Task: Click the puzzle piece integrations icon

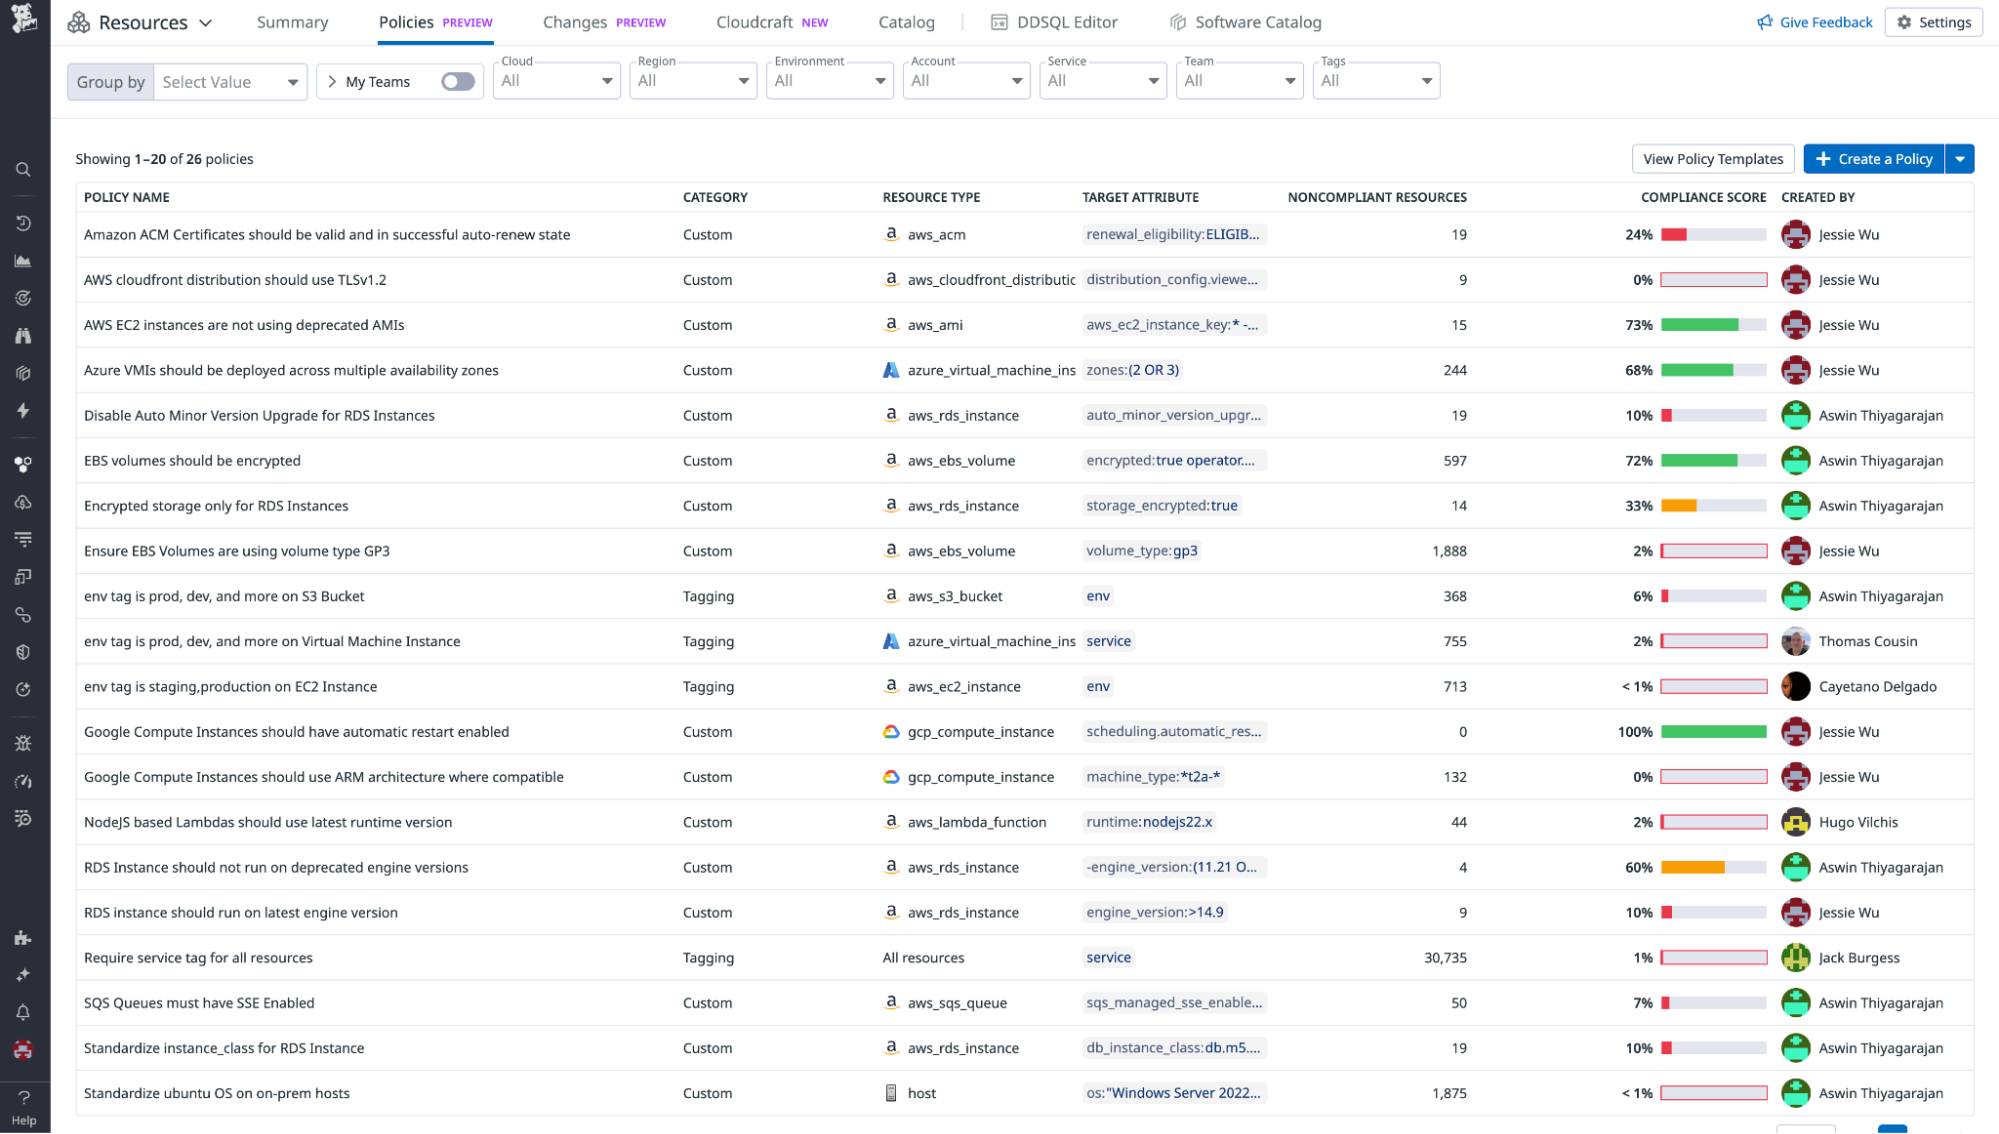Action: (23, 938)
